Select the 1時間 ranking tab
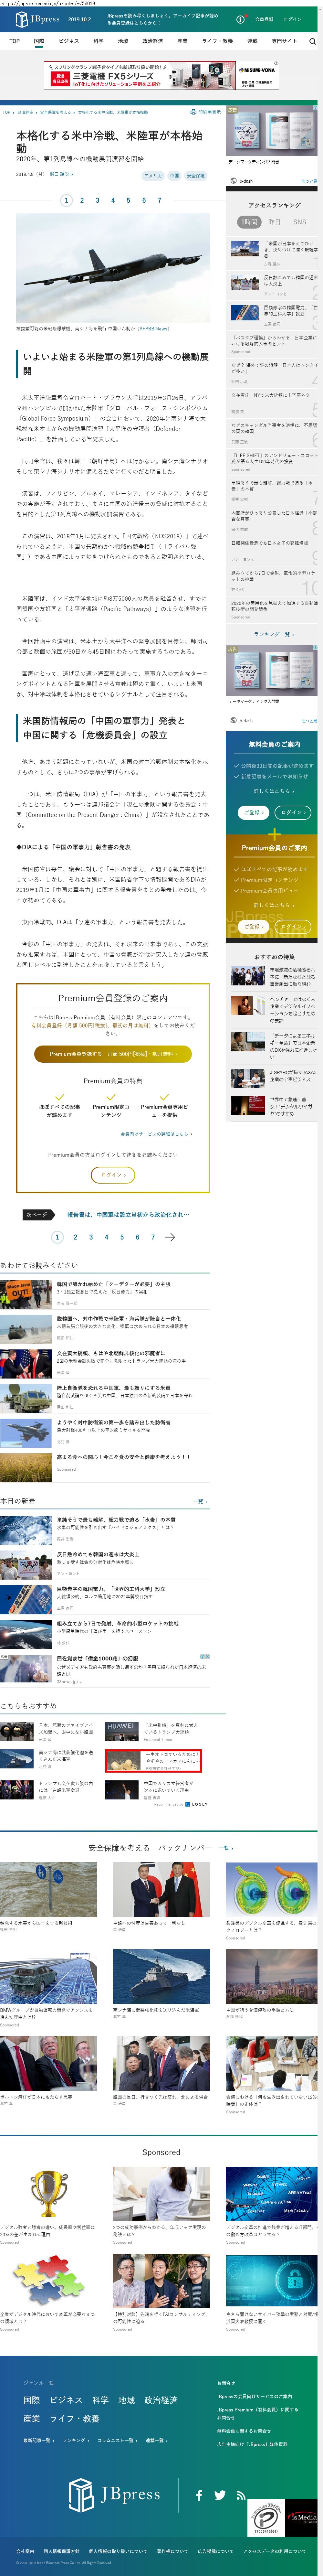 pyautogui.click(x=248, y=222)
